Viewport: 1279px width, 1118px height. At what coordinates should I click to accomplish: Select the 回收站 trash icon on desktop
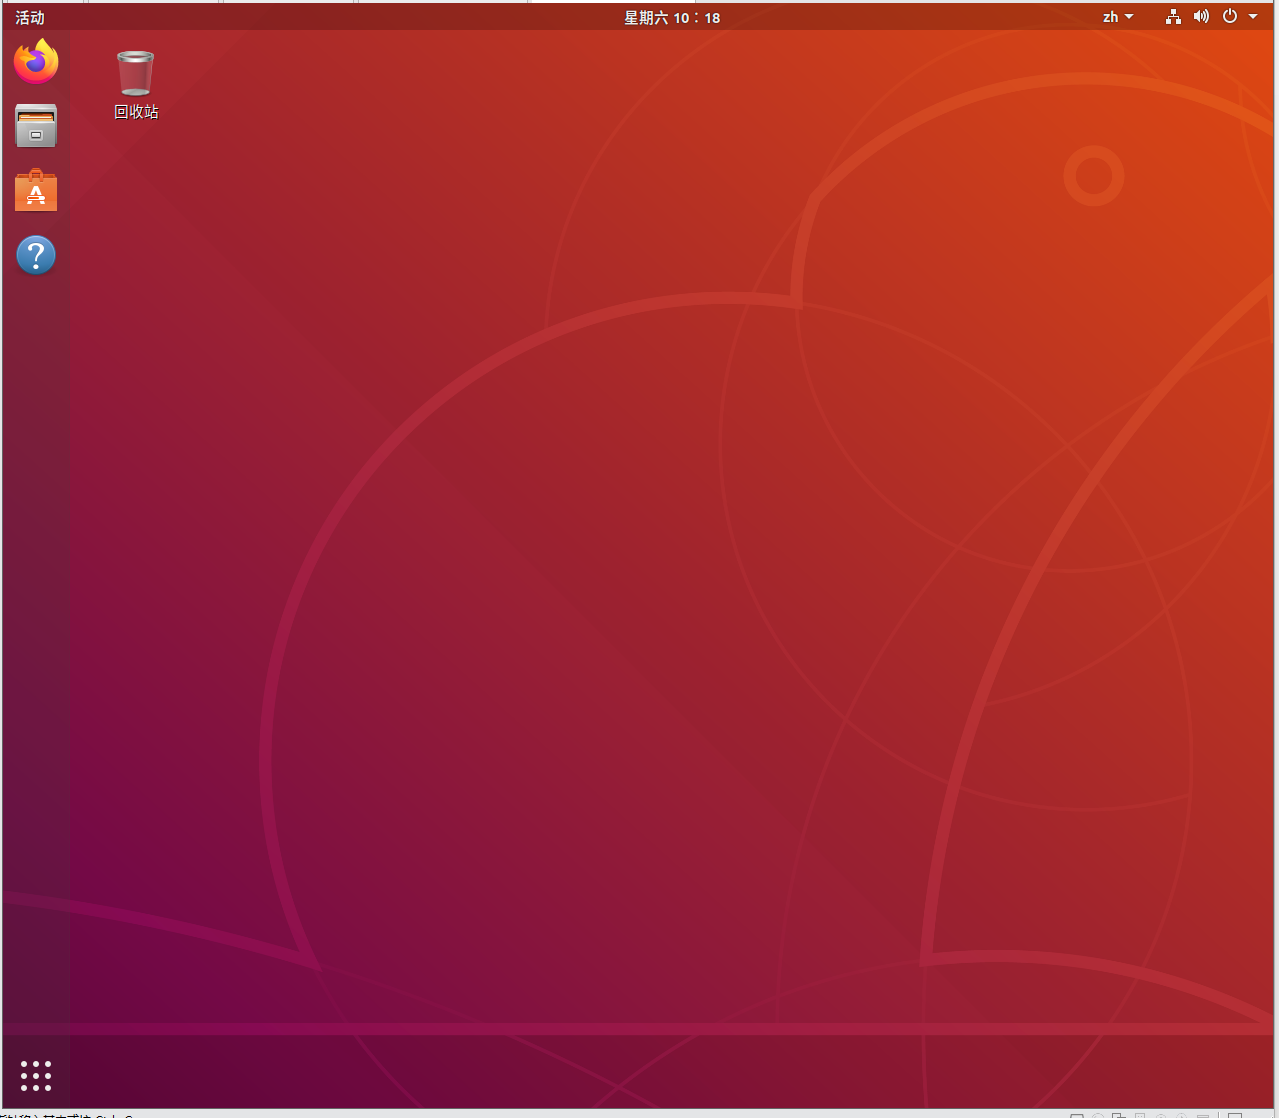click(136, 73)
